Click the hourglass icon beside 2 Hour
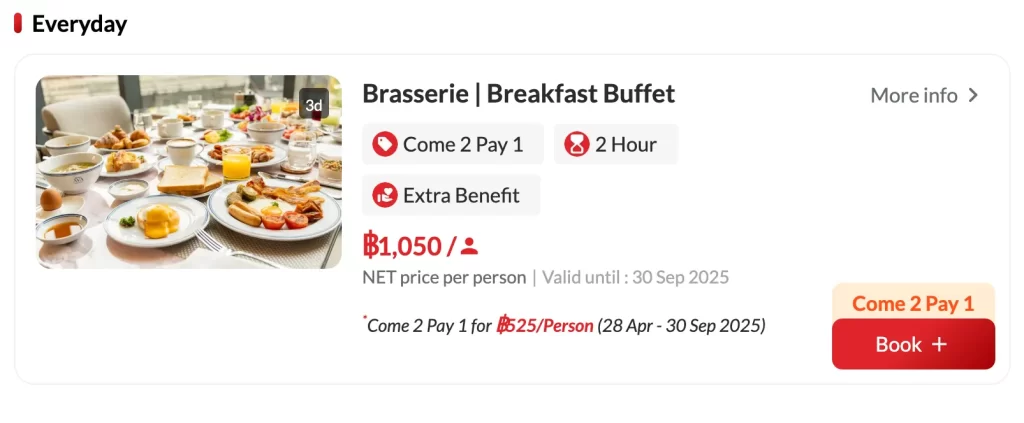Image resolution: width=1024 pixels, height=423 pixels. pyautogui.click(x=577, y=145)
